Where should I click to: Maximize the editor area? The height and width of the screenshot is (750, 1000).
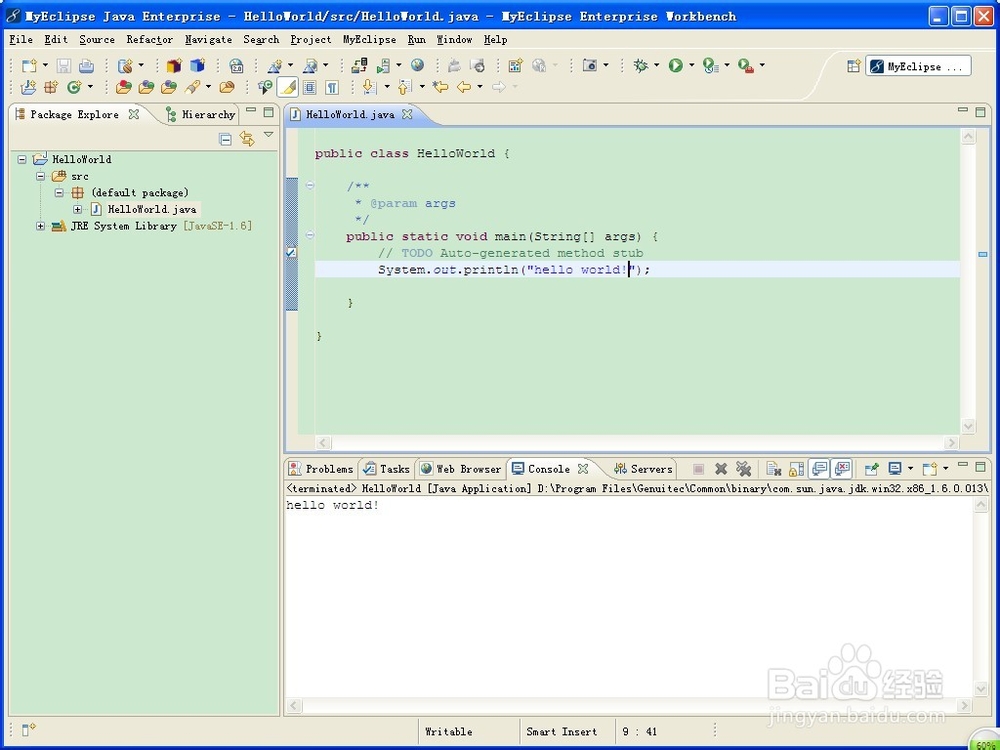click(980, 112)
